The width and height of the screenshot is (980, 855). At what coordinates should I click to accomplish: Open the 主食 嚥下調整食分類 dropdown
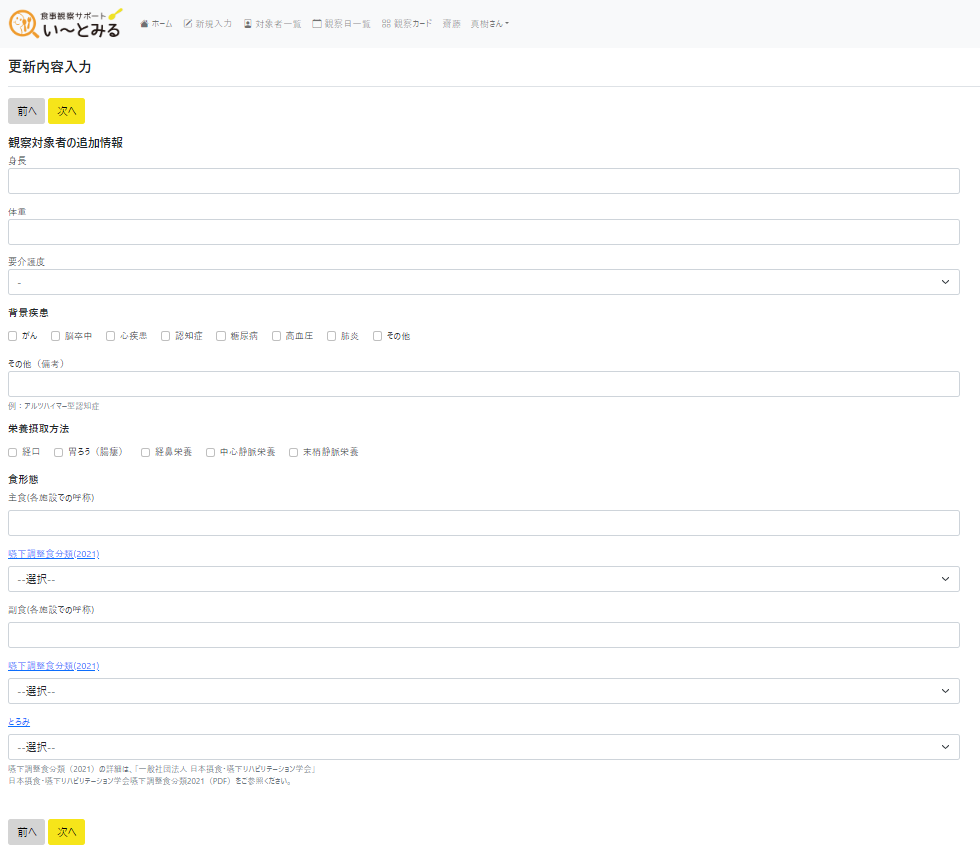484,579
